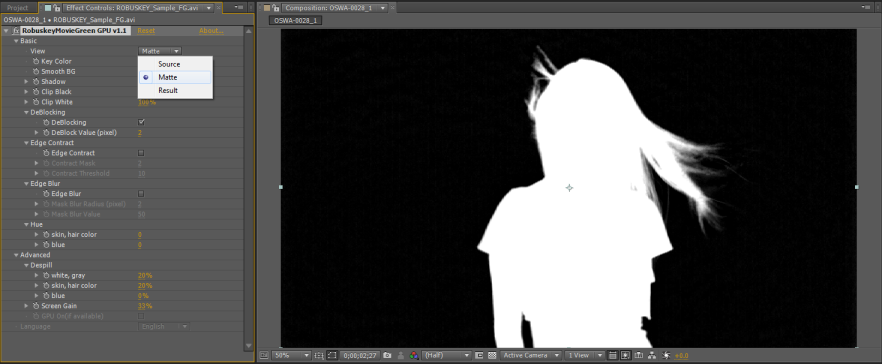Click the Smooth BG stopwatch icon
The width and height of the screenshot is (882, 364).
pos(35,71)
